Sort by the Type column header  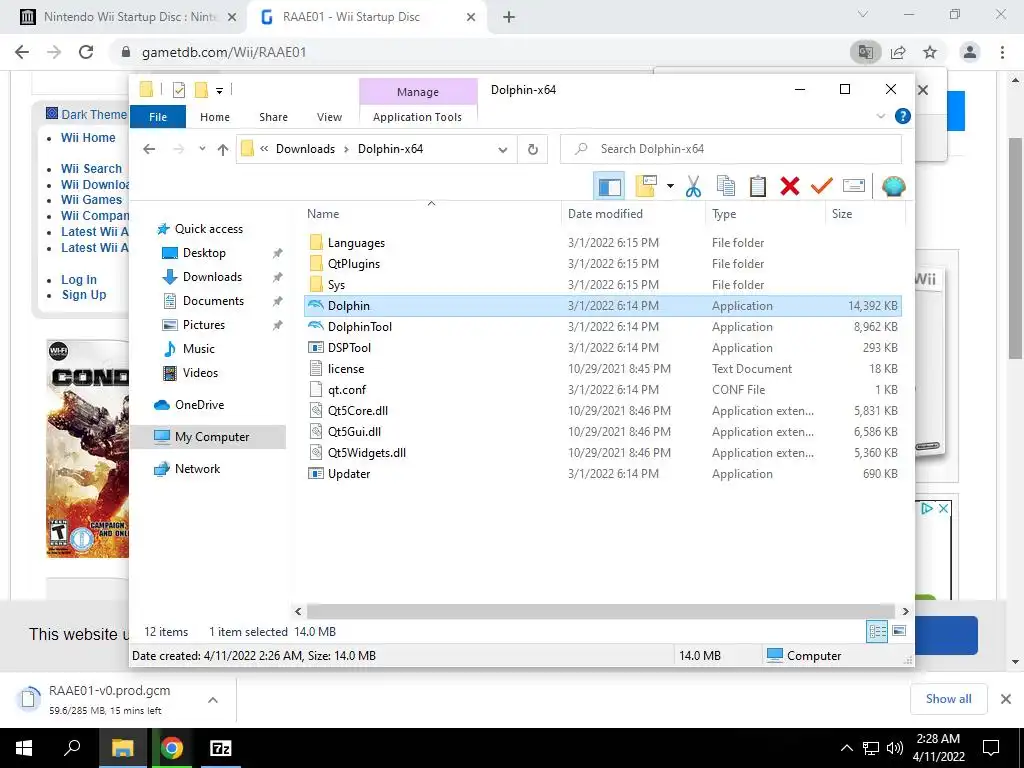pos(765,214)
